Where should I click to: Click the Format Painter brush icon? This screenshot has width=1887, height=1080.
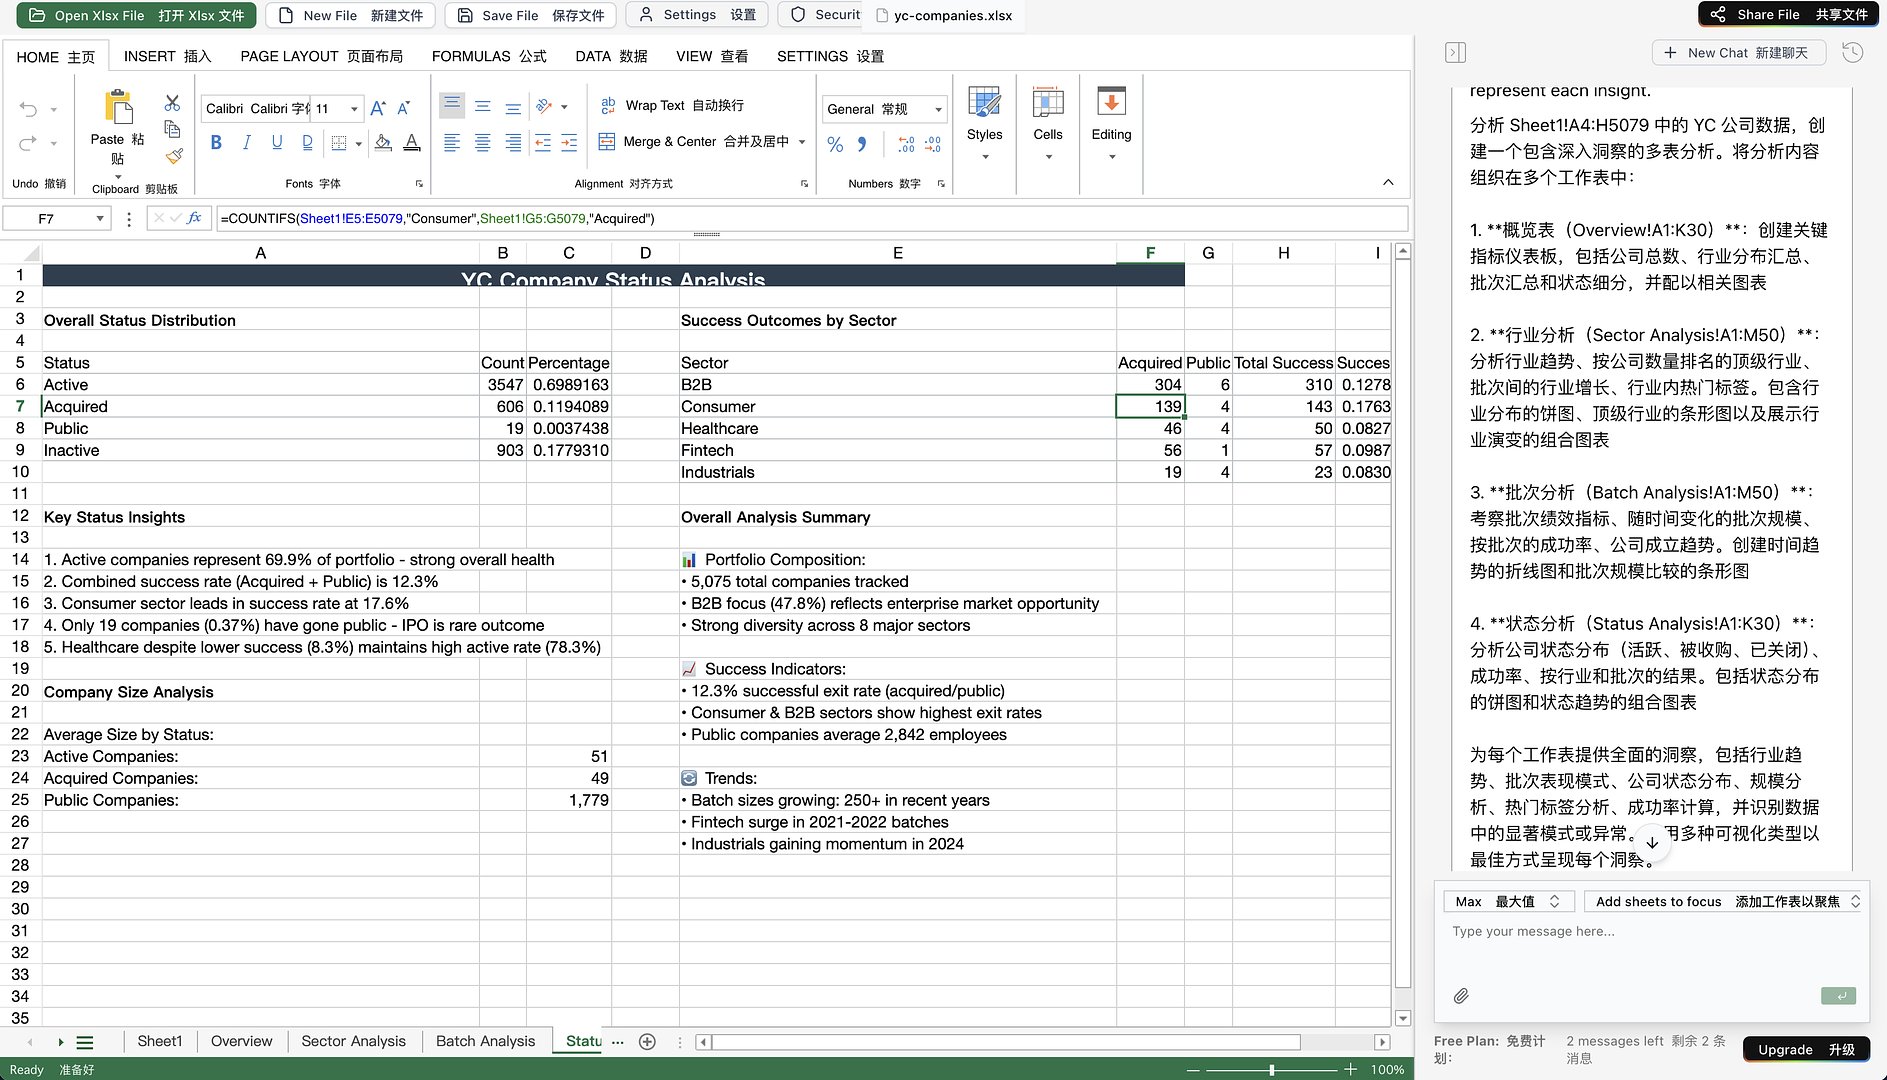174,156
